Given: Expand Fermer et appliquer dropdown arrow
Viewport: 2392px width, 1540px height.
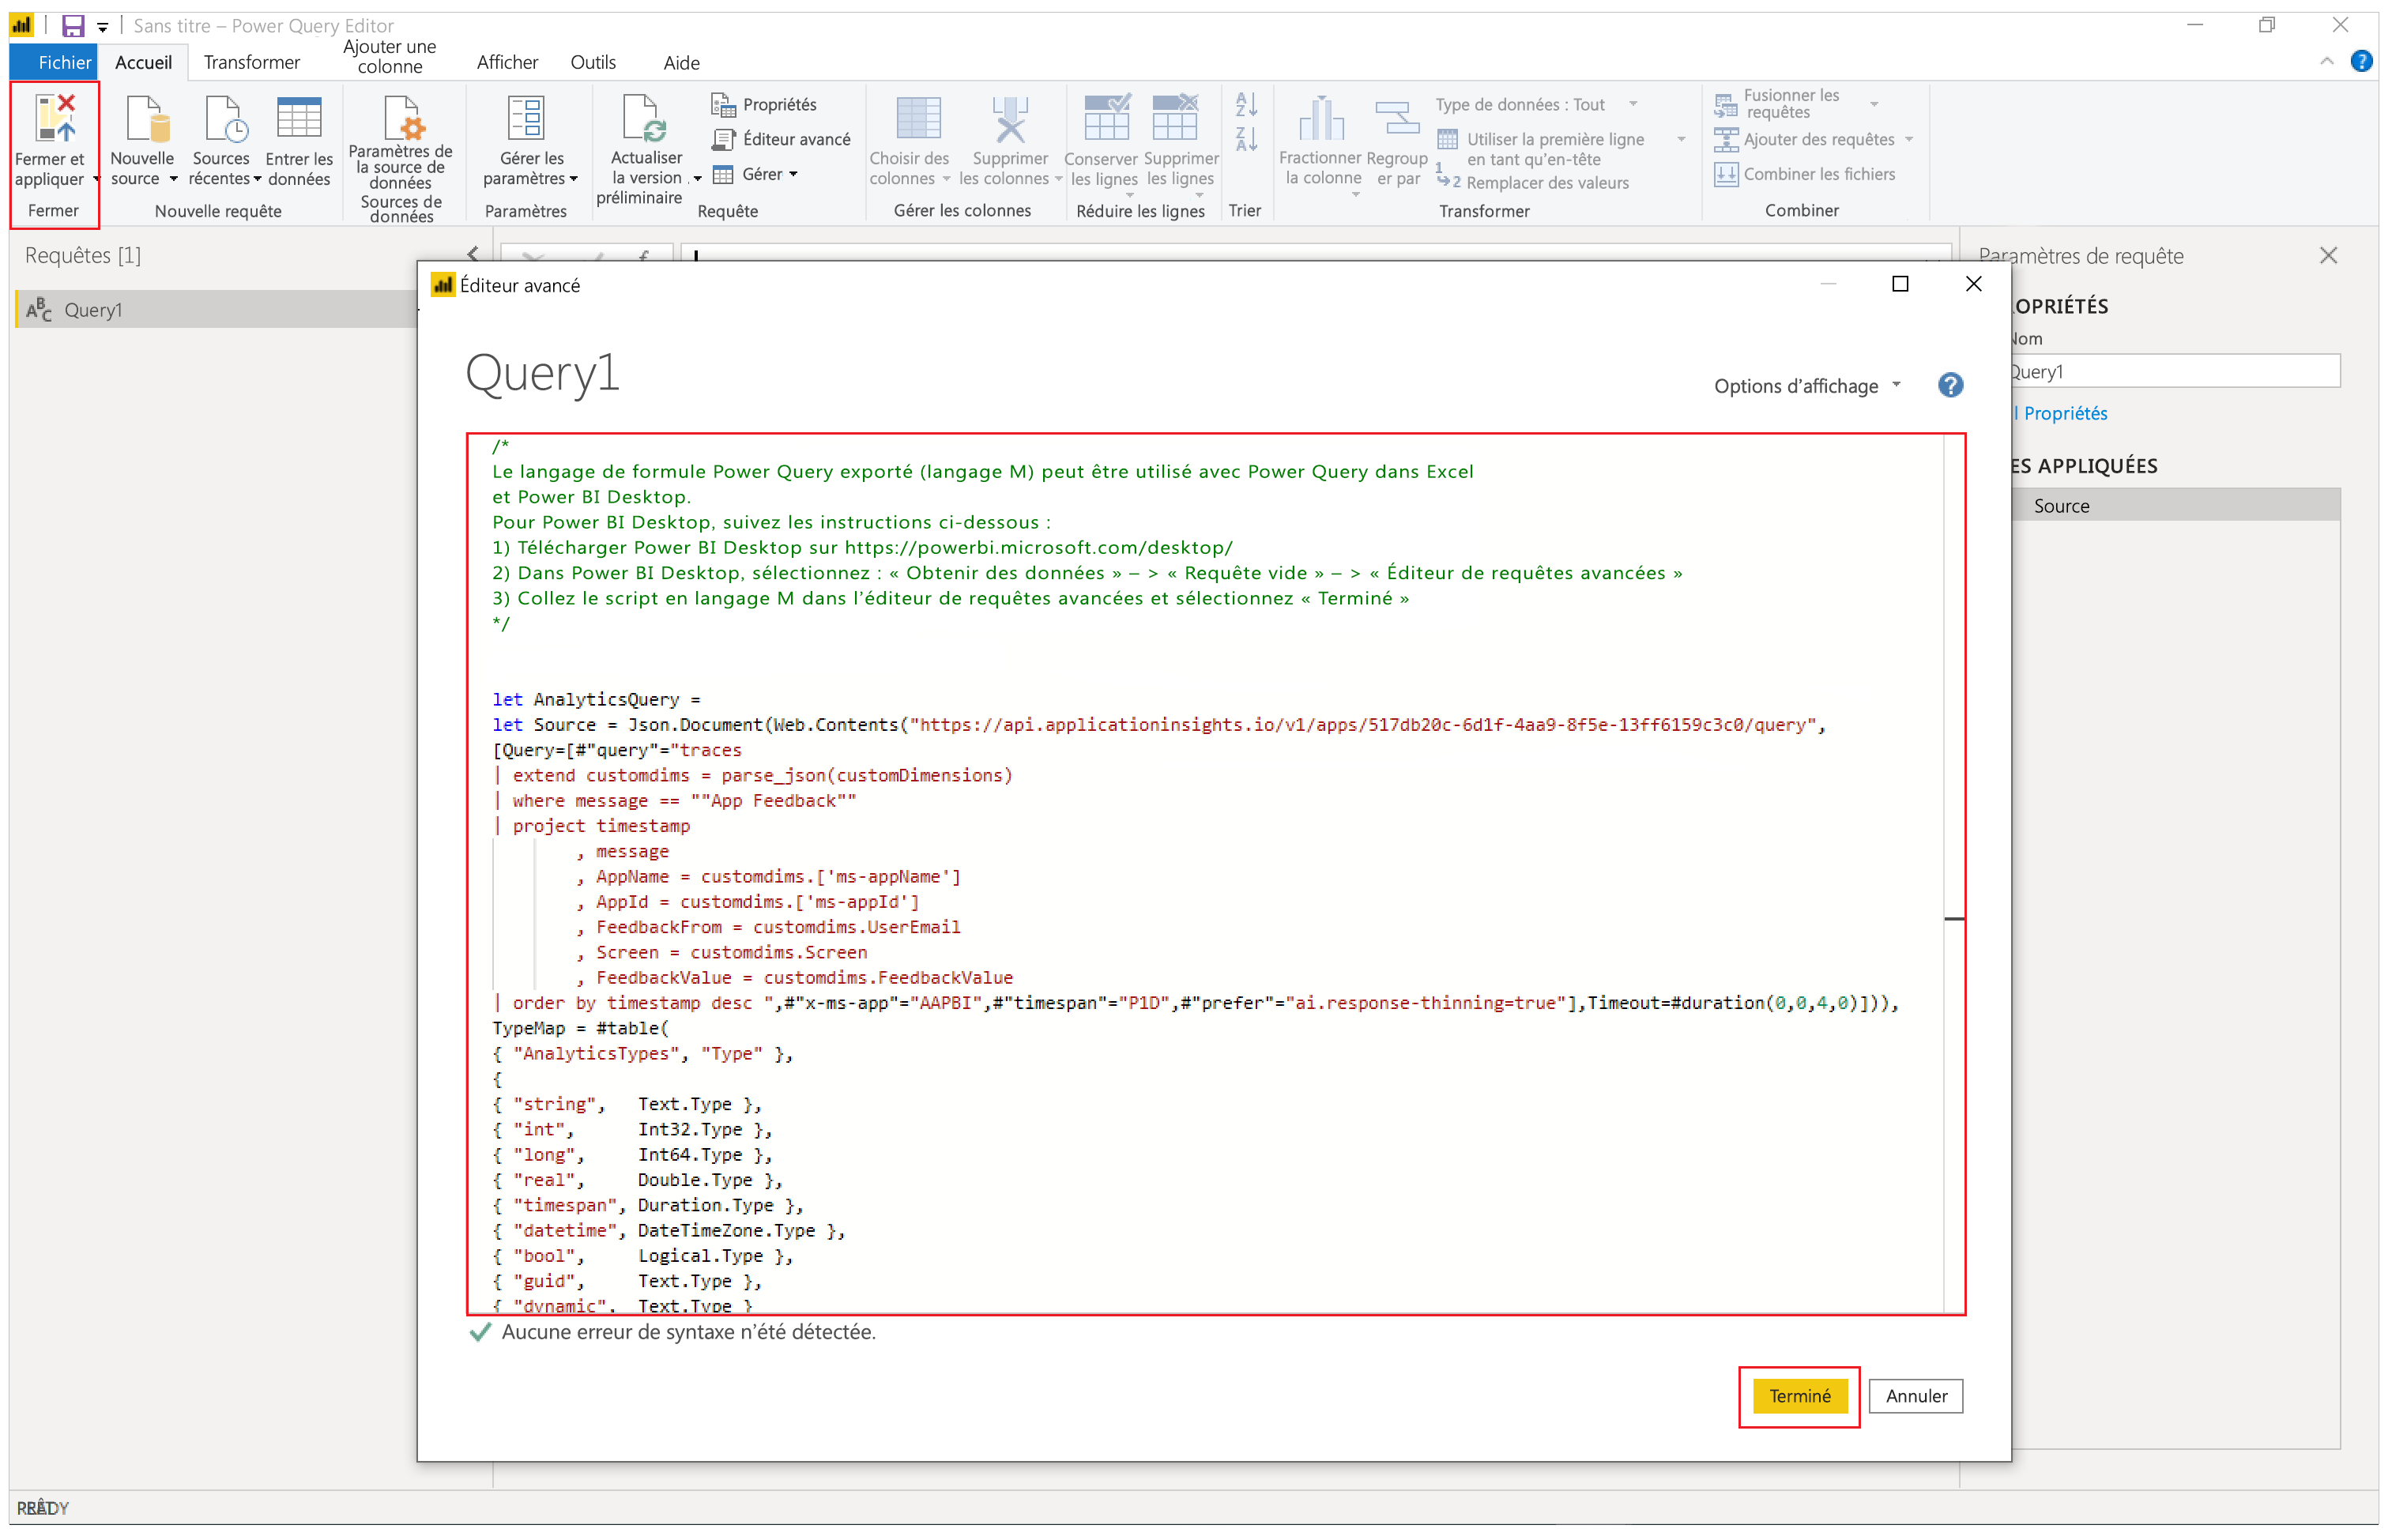Looking at the screenshot, I should point(97,179).
